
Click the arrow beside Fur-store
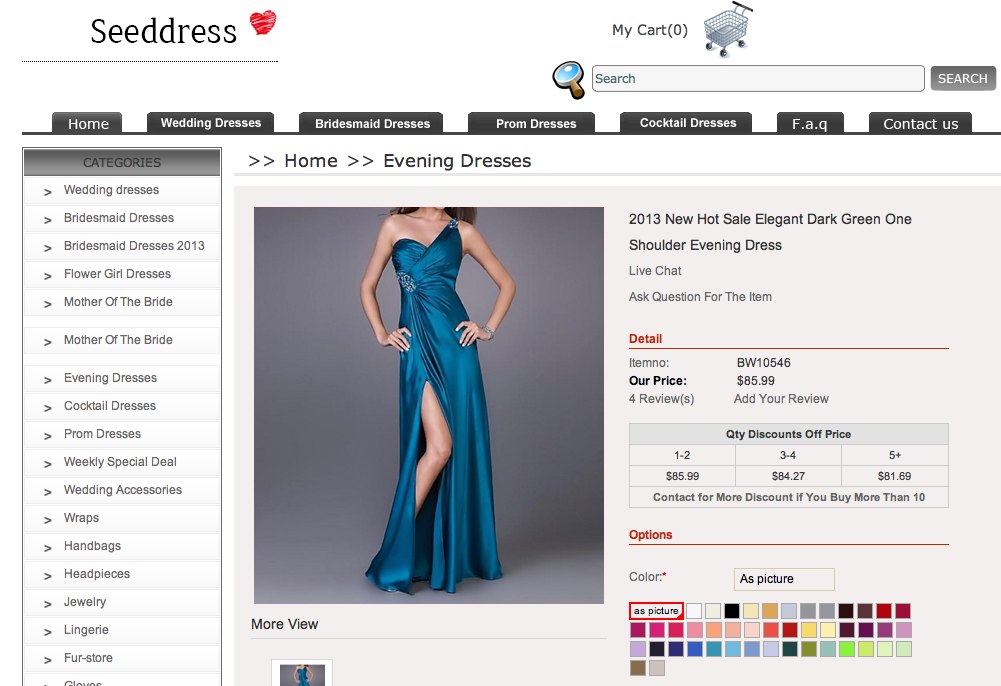click(x=47, y=660)
